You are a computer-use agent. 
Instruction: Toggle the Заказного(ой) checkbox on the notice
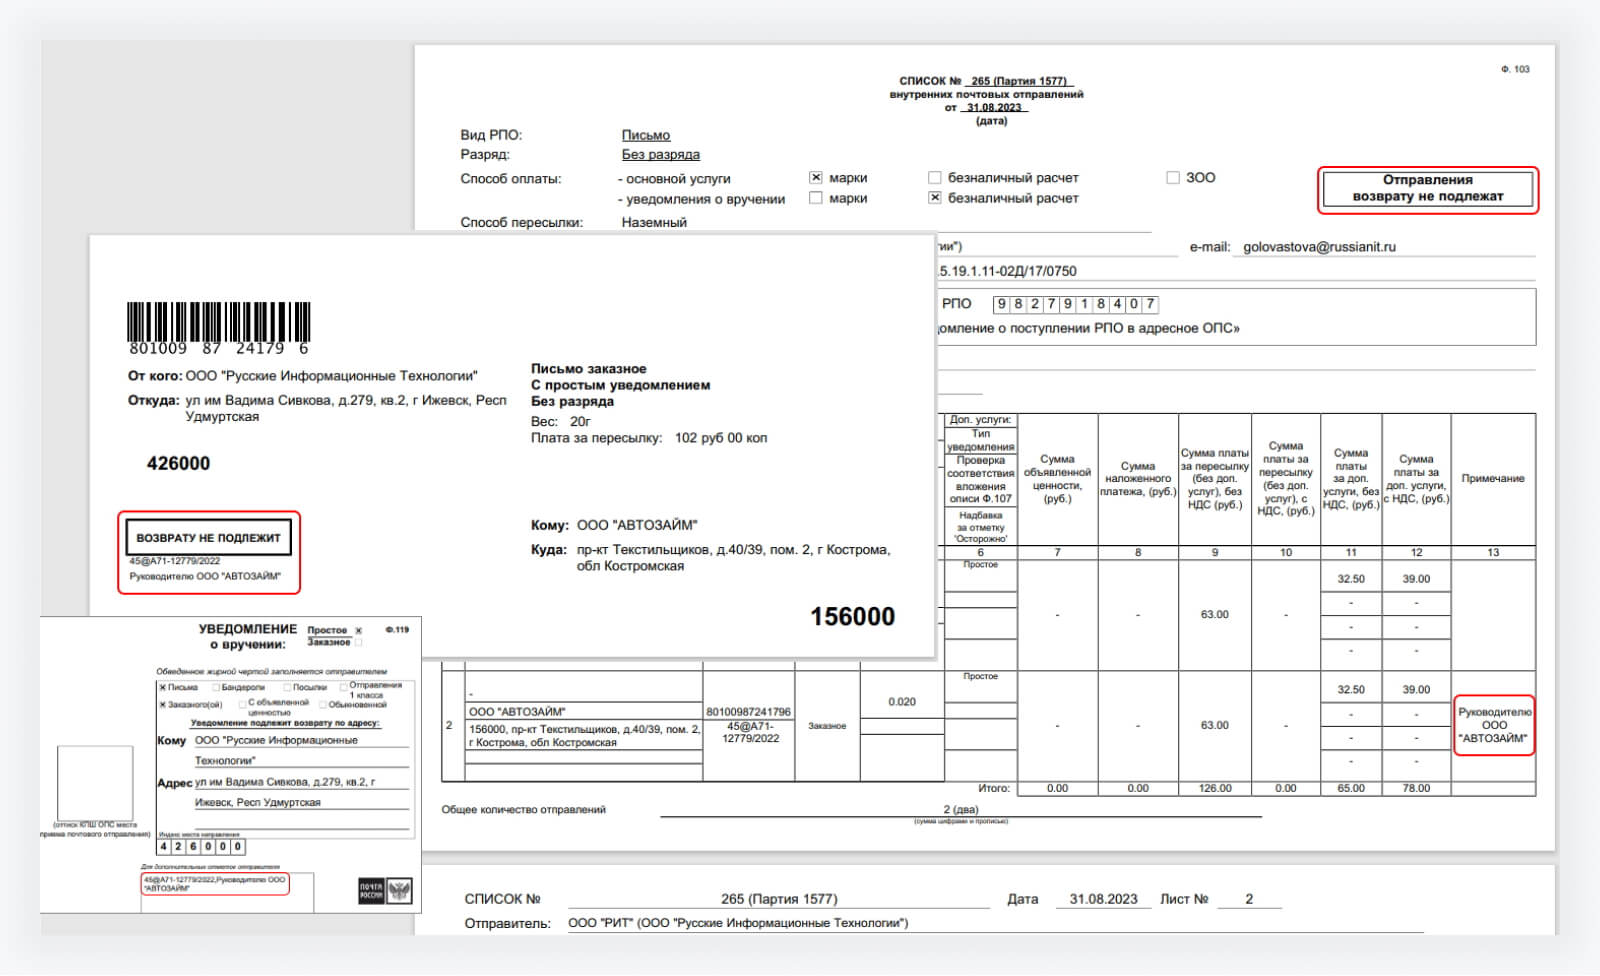click(163, 704)
